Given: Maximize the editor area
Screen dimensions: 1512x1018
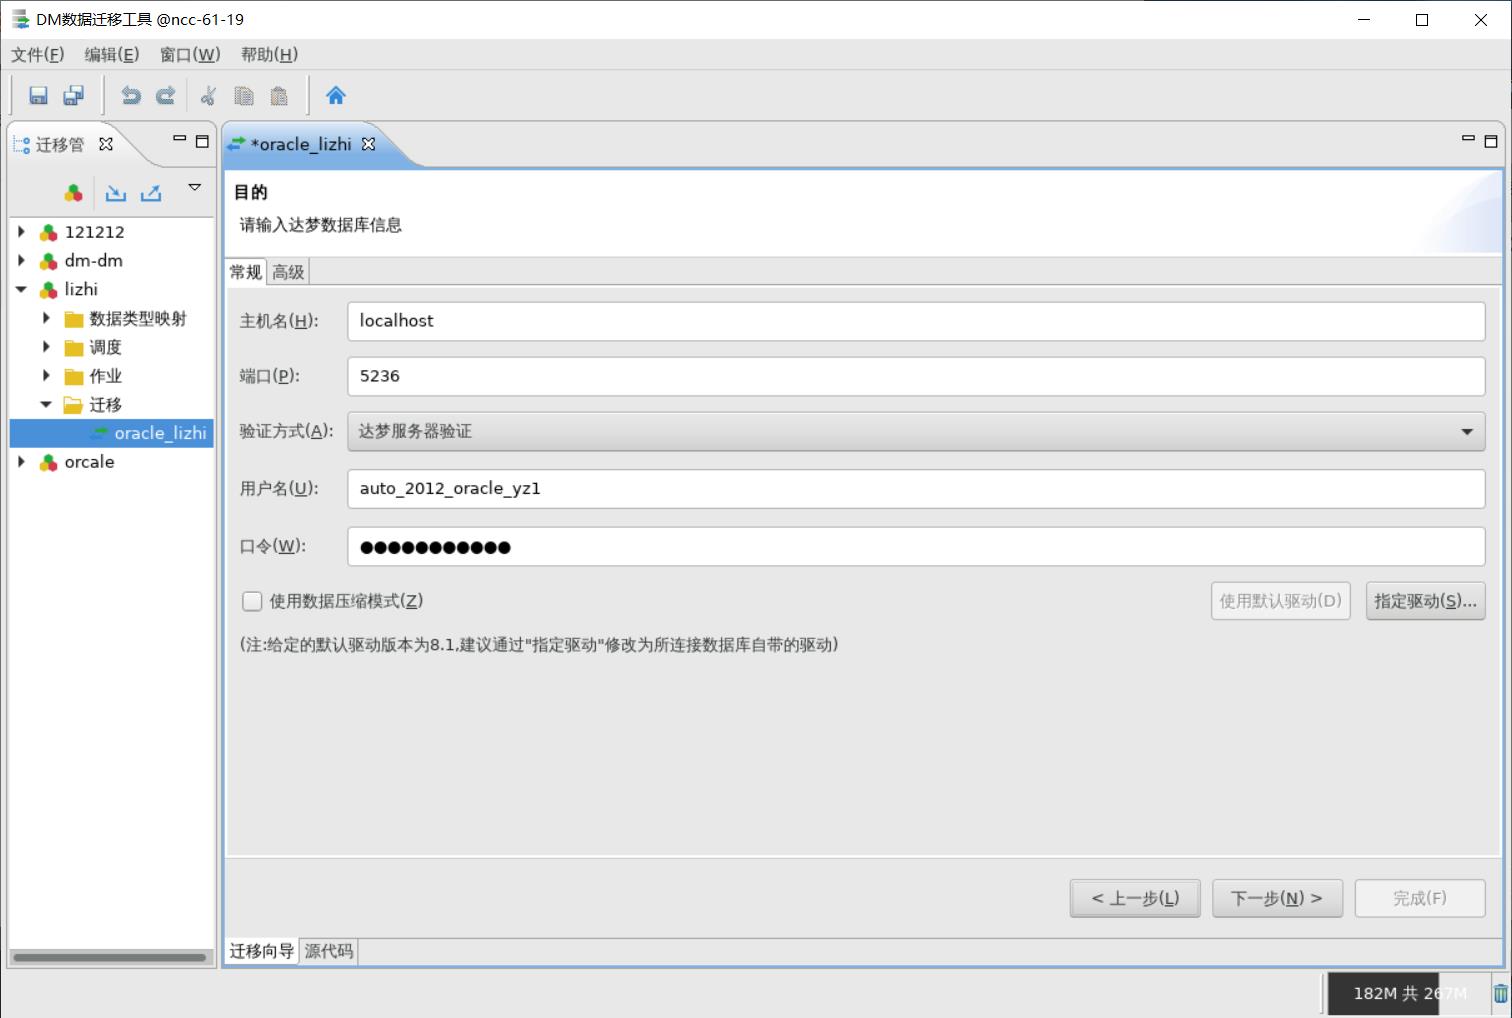Looking at the screenshot, I should [x=1491, y=141].
